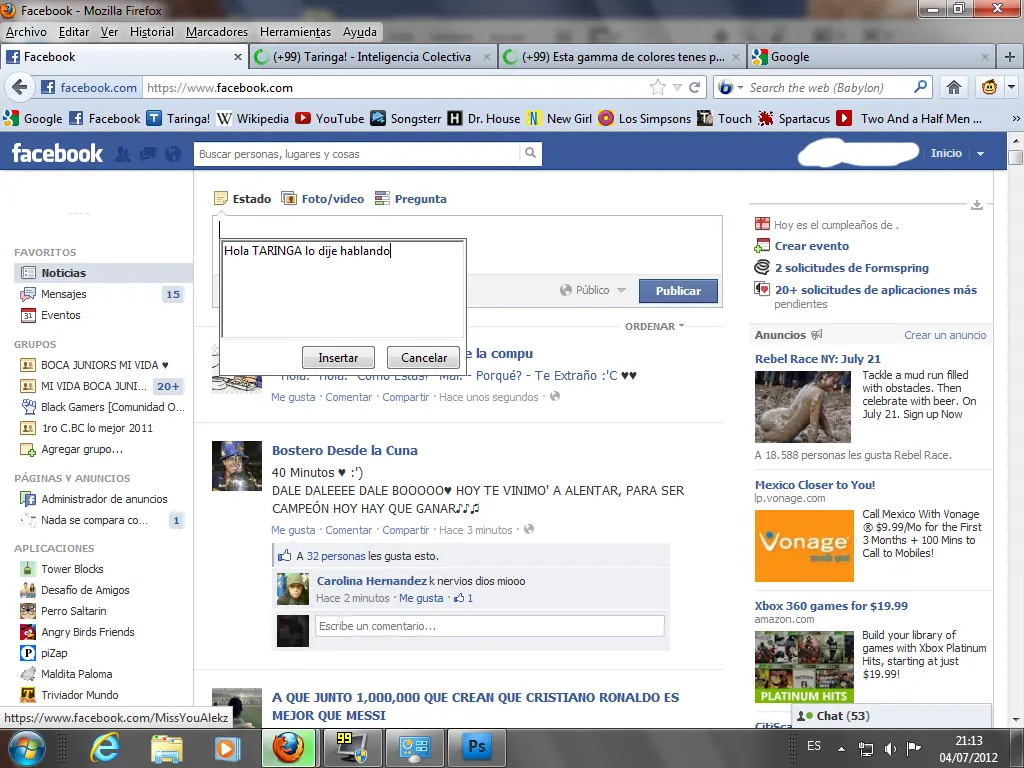Click the Firefox back arrow button
The height and width of the screenshot is (768, 1024).
click(20, 88)
